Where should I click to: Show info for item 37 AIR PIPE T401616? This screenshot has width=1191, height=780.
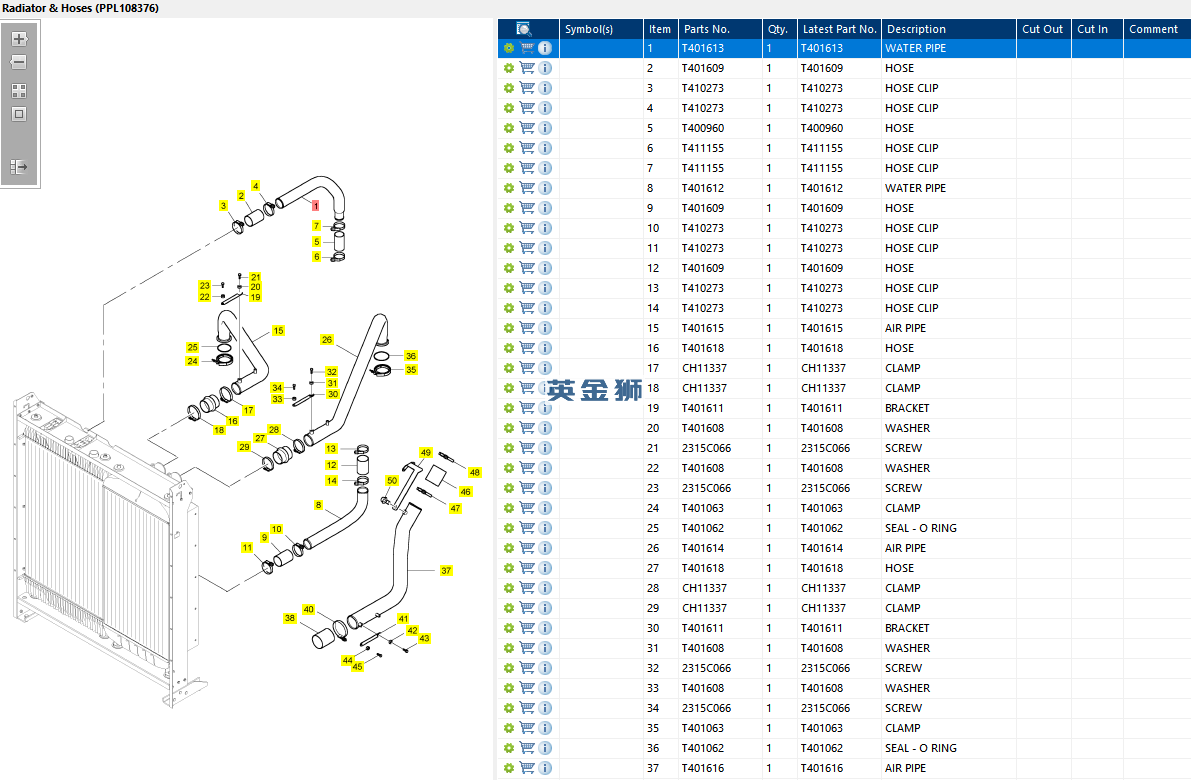pos(545,769)
